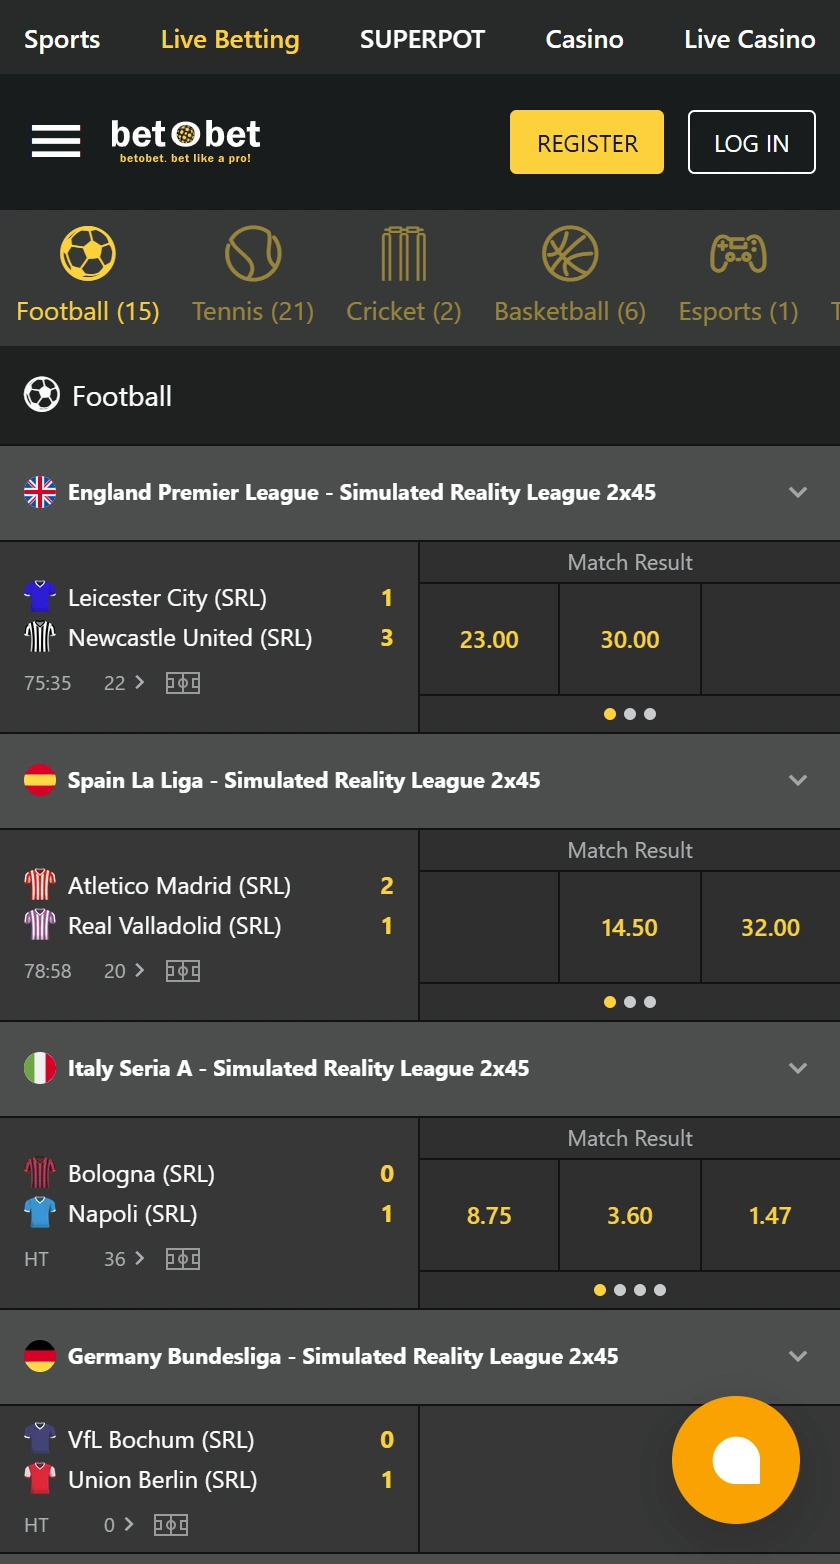Image resolution: width=840 pixels, height=1564 pixels.
Task: Open pitch view for Leicester City match
Action: pyautogui.click(x=183, y=683)
